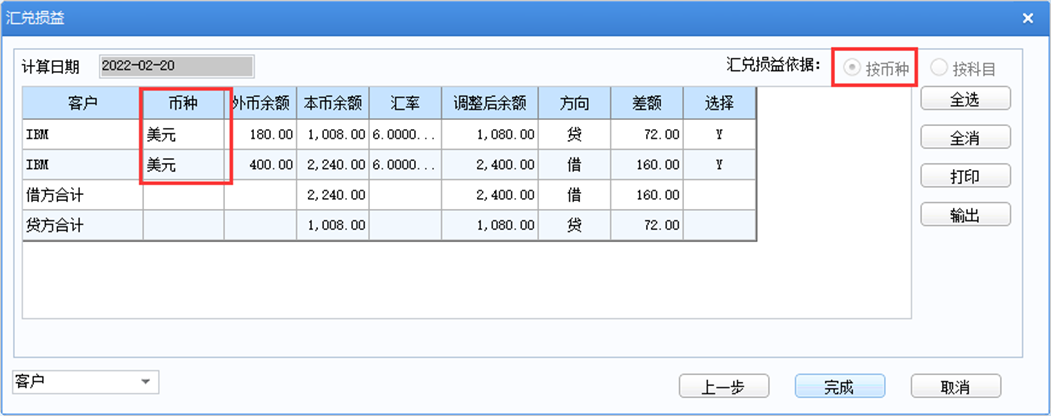Click the 全选 button
This screenshot has width=1051, height=416.
(965, 98)
